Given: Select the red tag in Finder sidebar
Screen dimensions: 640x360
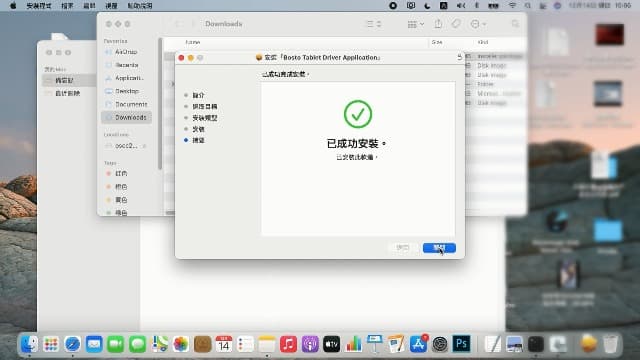Looking at the screenshot, I should click(x=121, y=173).
